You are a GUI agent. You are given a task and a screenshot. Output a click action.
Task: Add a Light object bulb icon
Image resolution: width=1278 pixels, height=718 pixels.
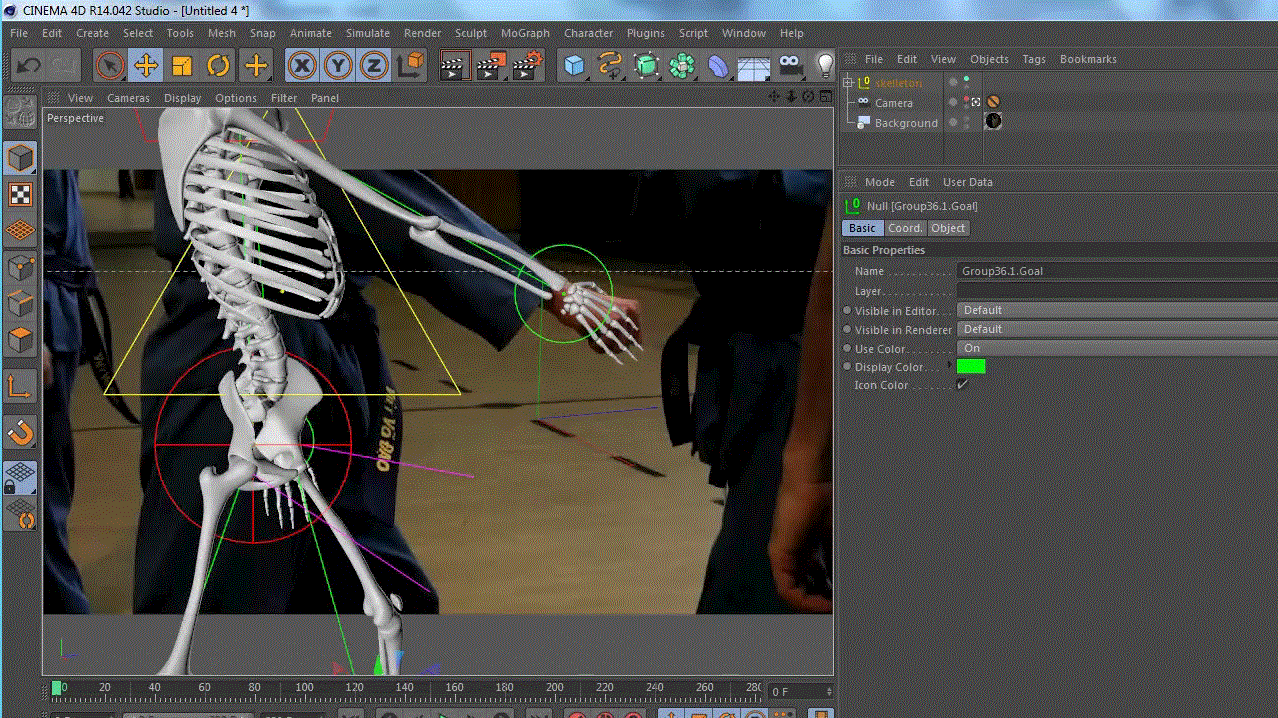pos(825,66)
